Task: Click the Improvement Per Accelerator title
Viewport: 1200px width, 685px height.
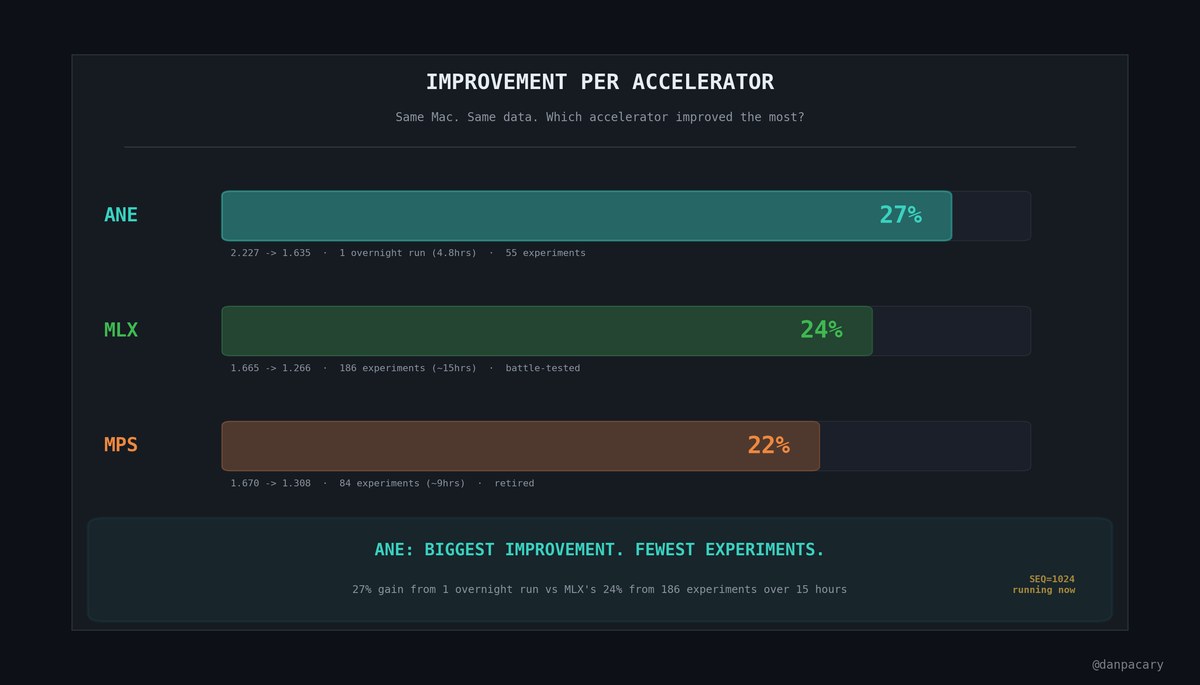Action: 599,82
